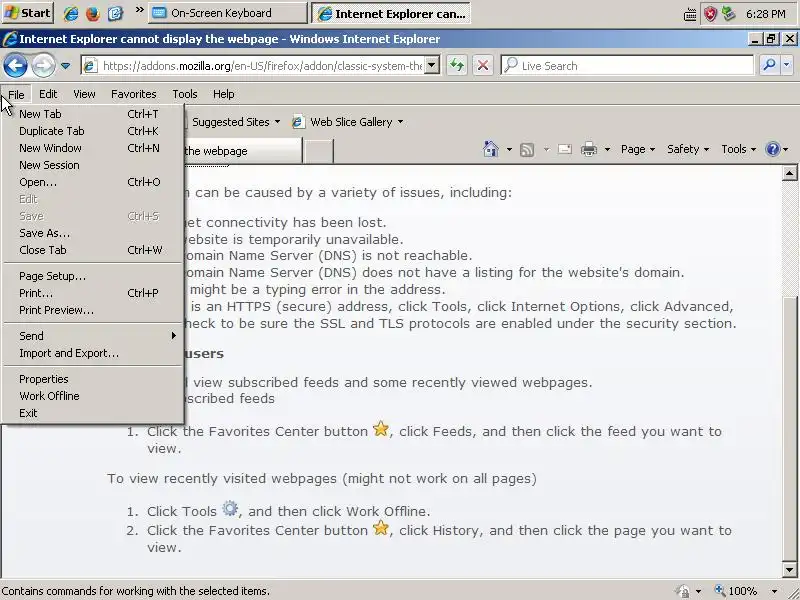The width and height of the screenshot is (800, 600).
Task: Click the network connection tray icon
Action: point(729,14)
